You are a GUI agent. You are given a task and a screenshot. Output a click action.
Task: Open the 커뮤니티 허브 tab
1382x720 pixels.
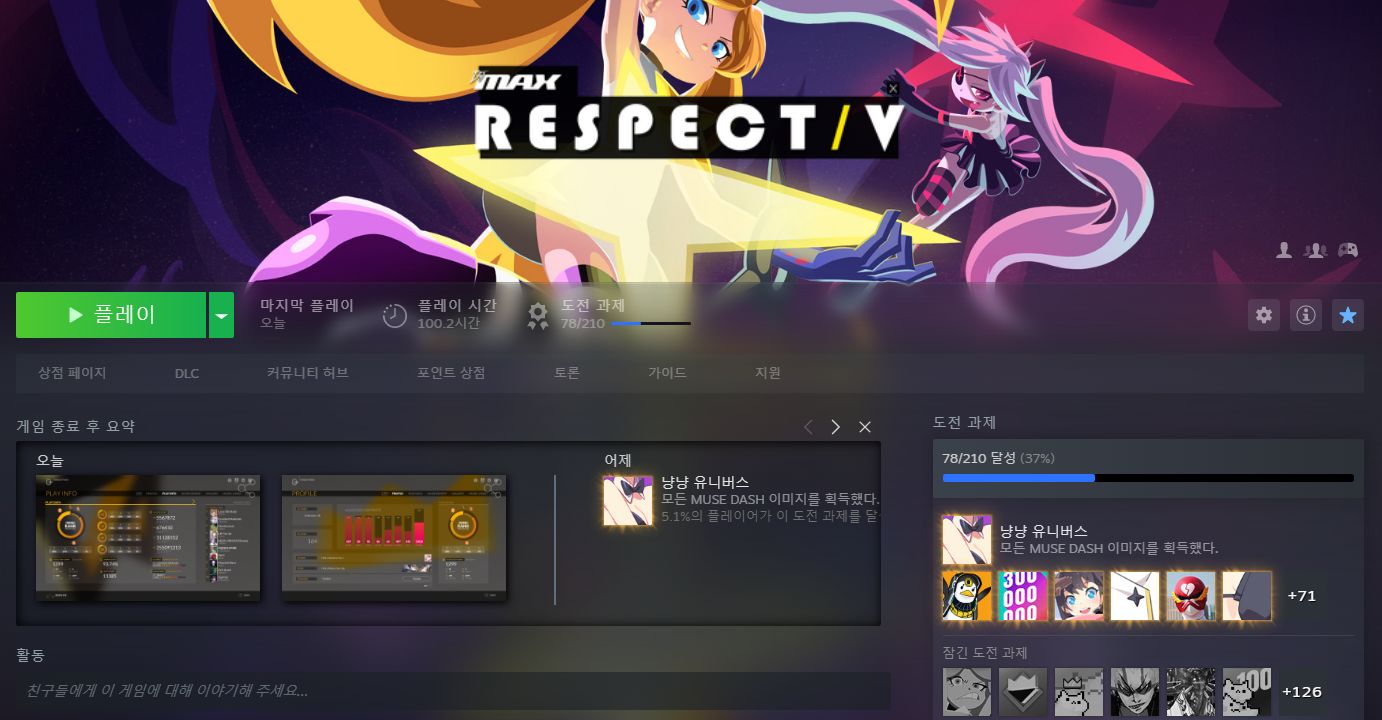pos(308,373)
